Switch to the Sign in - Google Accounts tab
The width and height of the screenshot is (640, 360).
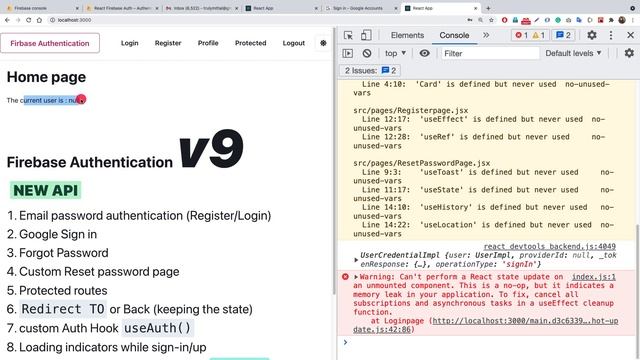pyautogui.click(x=361, y=8)
